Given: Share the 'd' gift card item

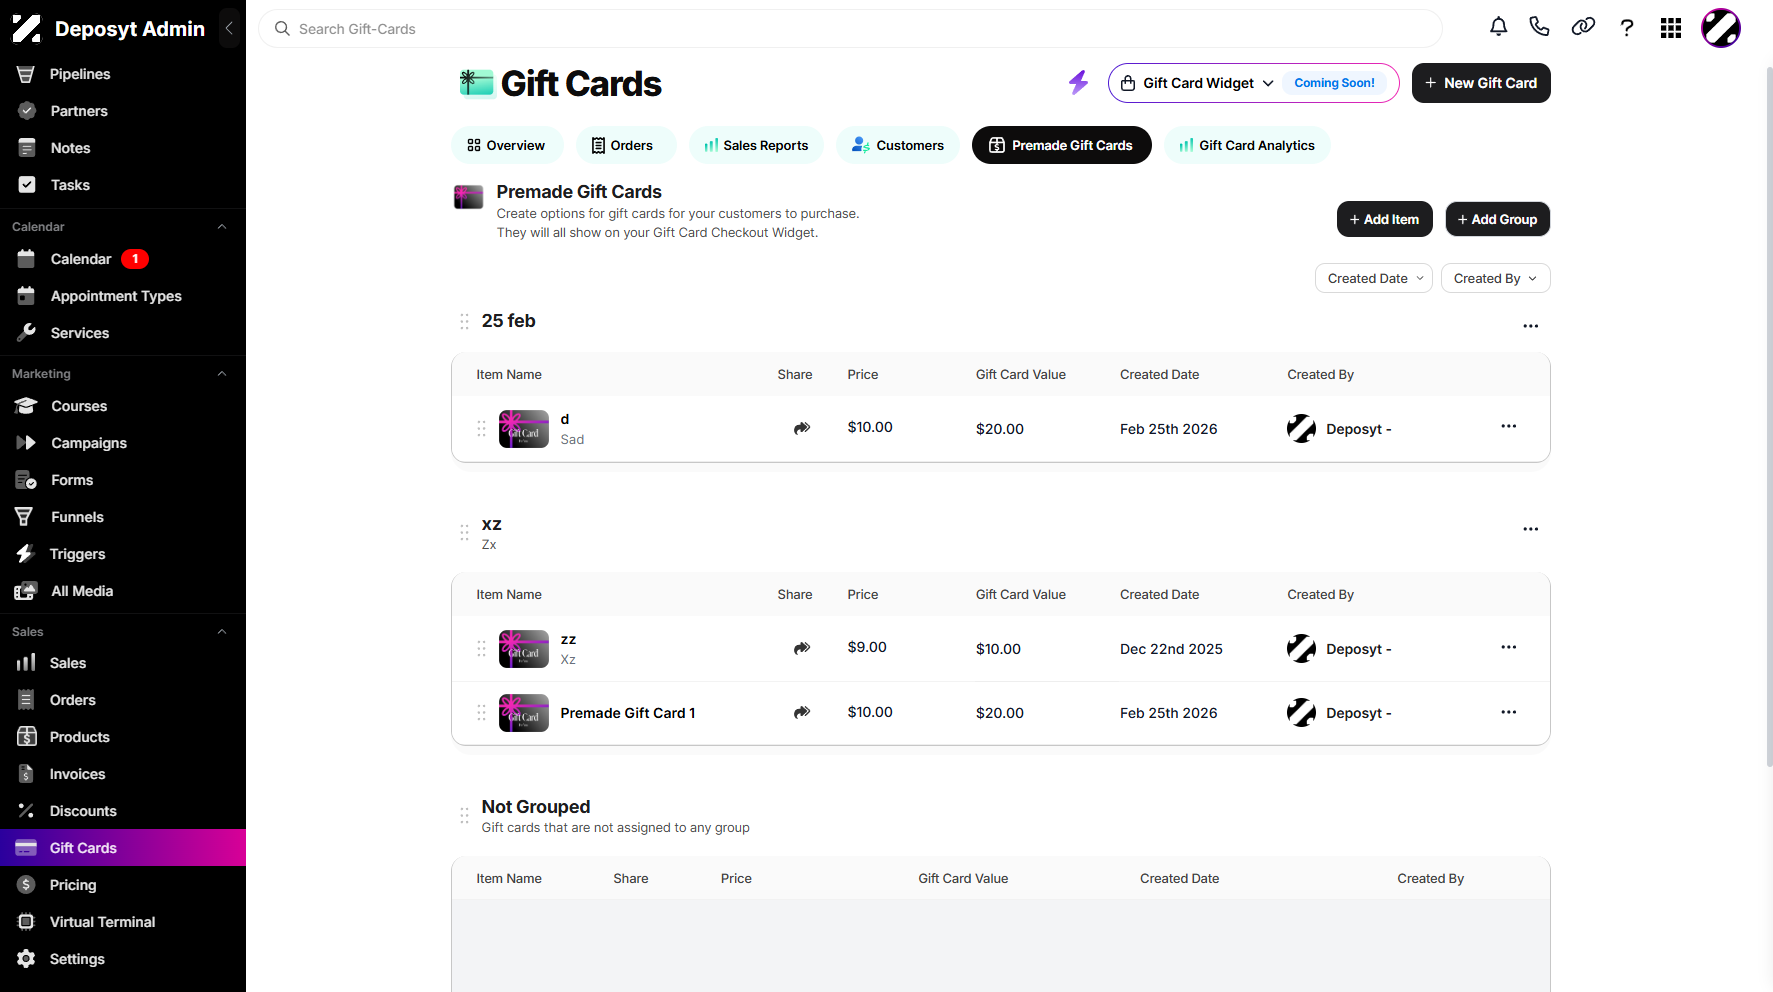Looking at the screenshot, I should point(802,428).
